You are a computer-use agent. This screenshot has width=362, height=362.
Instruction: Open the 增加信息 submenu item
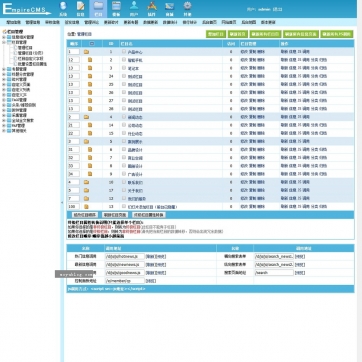coord(14,22)
